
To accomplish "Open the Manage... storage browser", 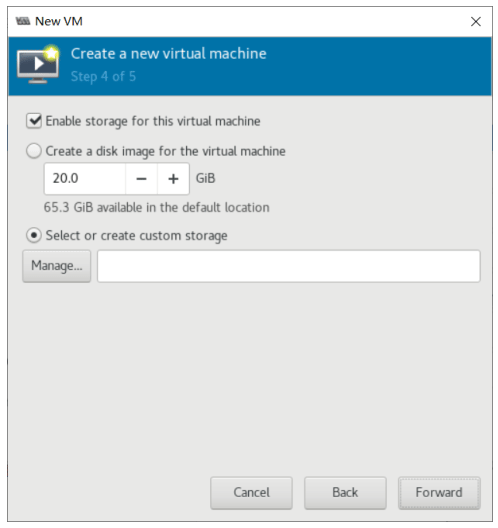I will tap(57, 266).
